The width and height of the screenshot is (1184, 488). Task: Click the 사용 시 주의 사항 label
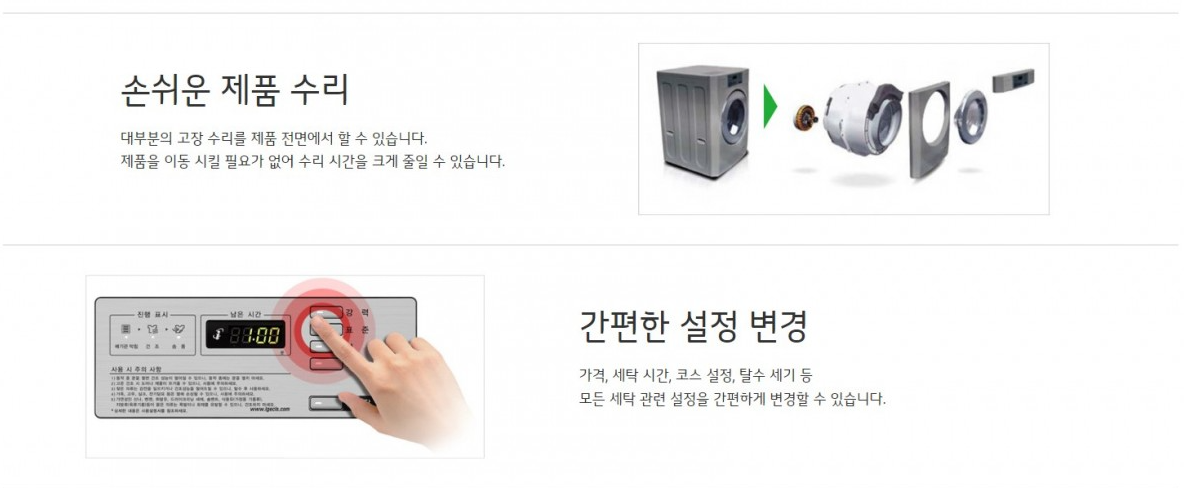[x=135, y=369]
